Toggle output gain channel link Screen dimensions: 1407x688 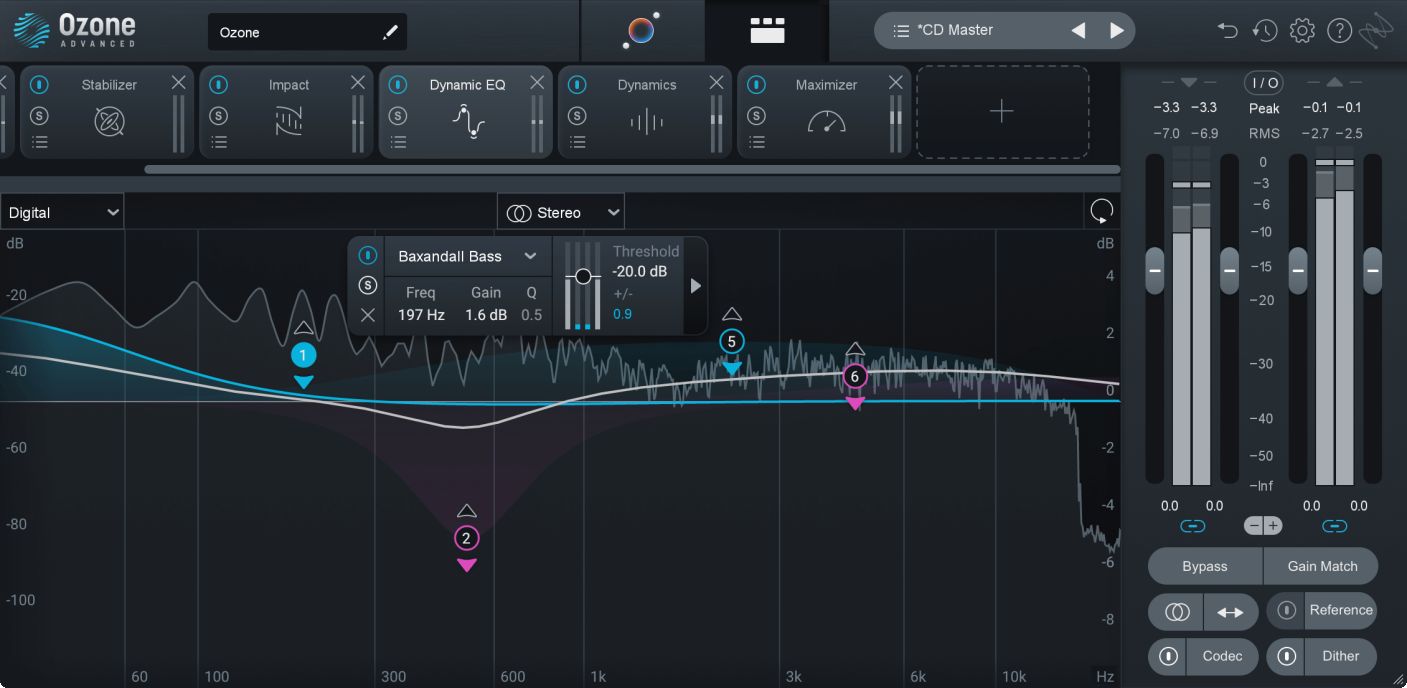(1334, 526)
